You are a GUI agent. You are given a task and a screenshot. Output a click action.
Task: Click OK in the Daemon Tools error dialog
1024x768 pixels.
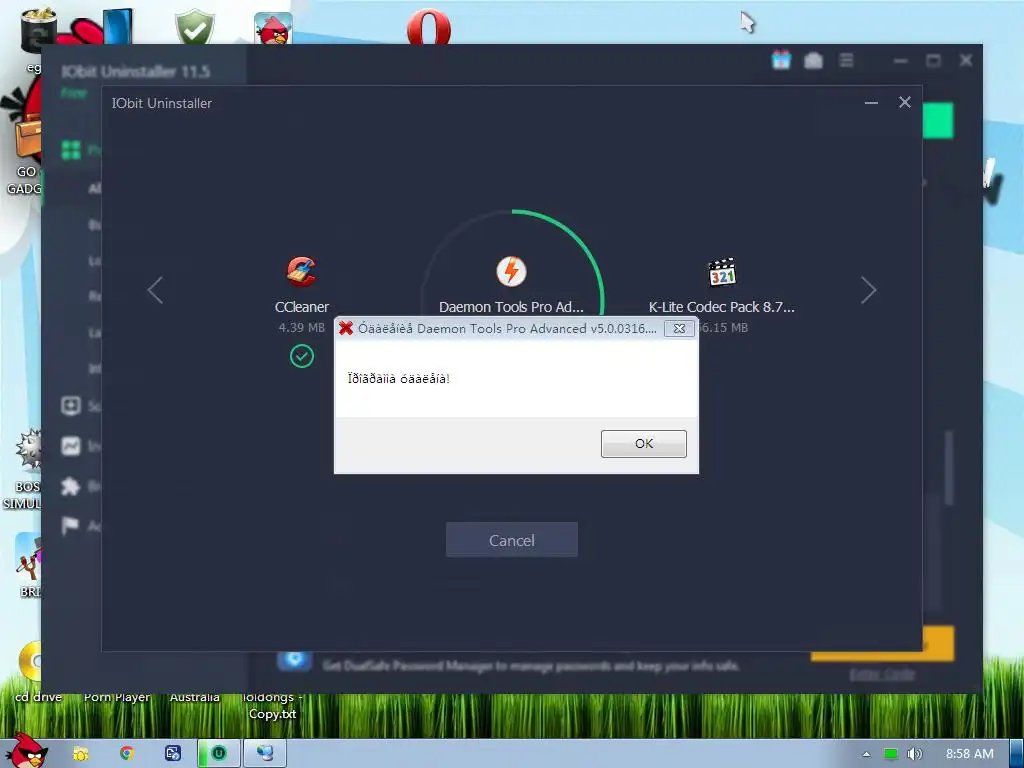643,443
